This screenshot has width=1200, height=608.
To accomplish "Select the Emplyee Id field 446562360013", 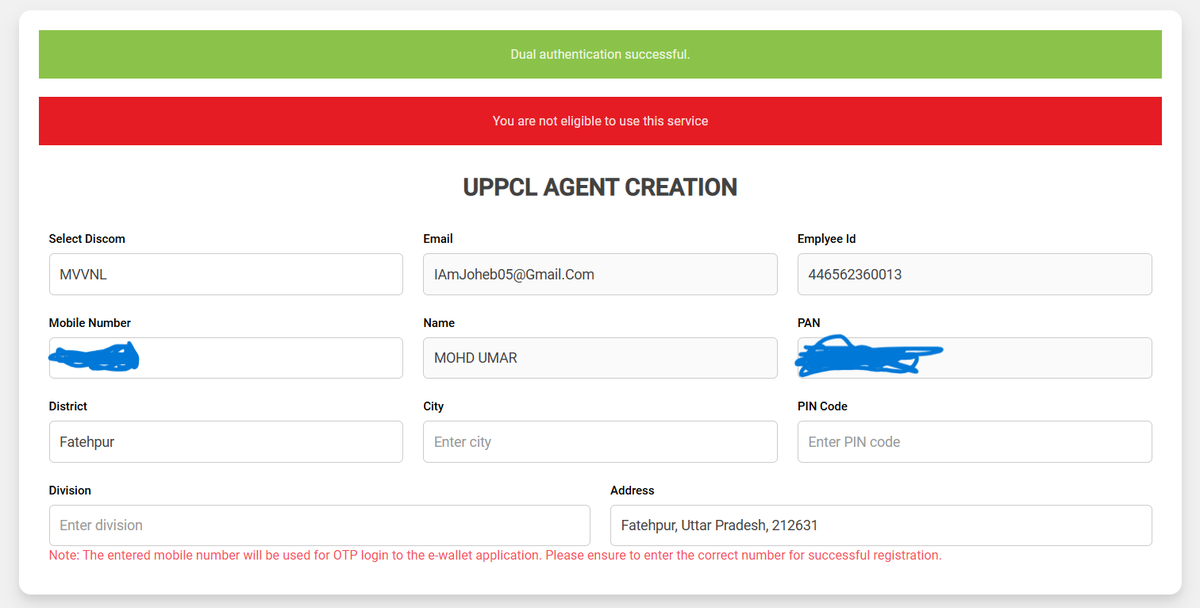I will 974,274.
